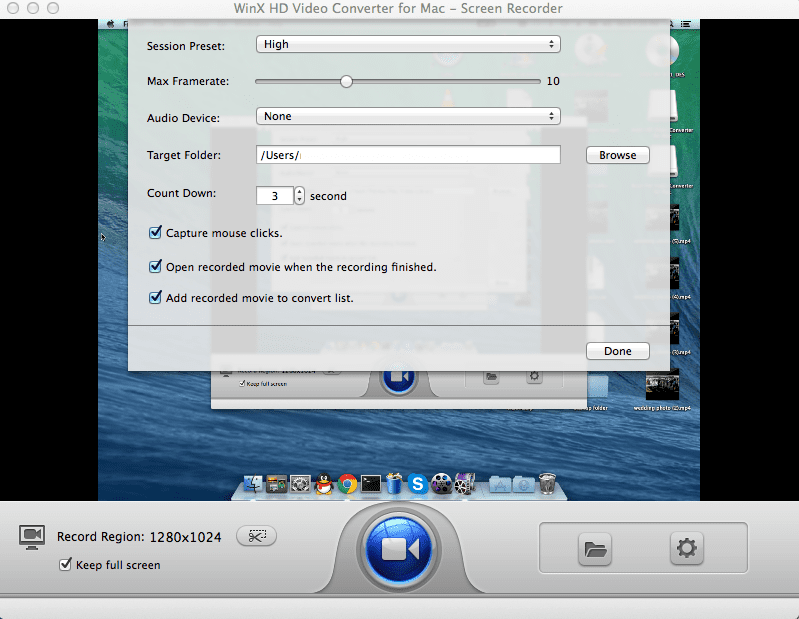This screenshot has height=619, width=799.
Task: Open the documents stack in preview dock
Action: pos(523,485)
